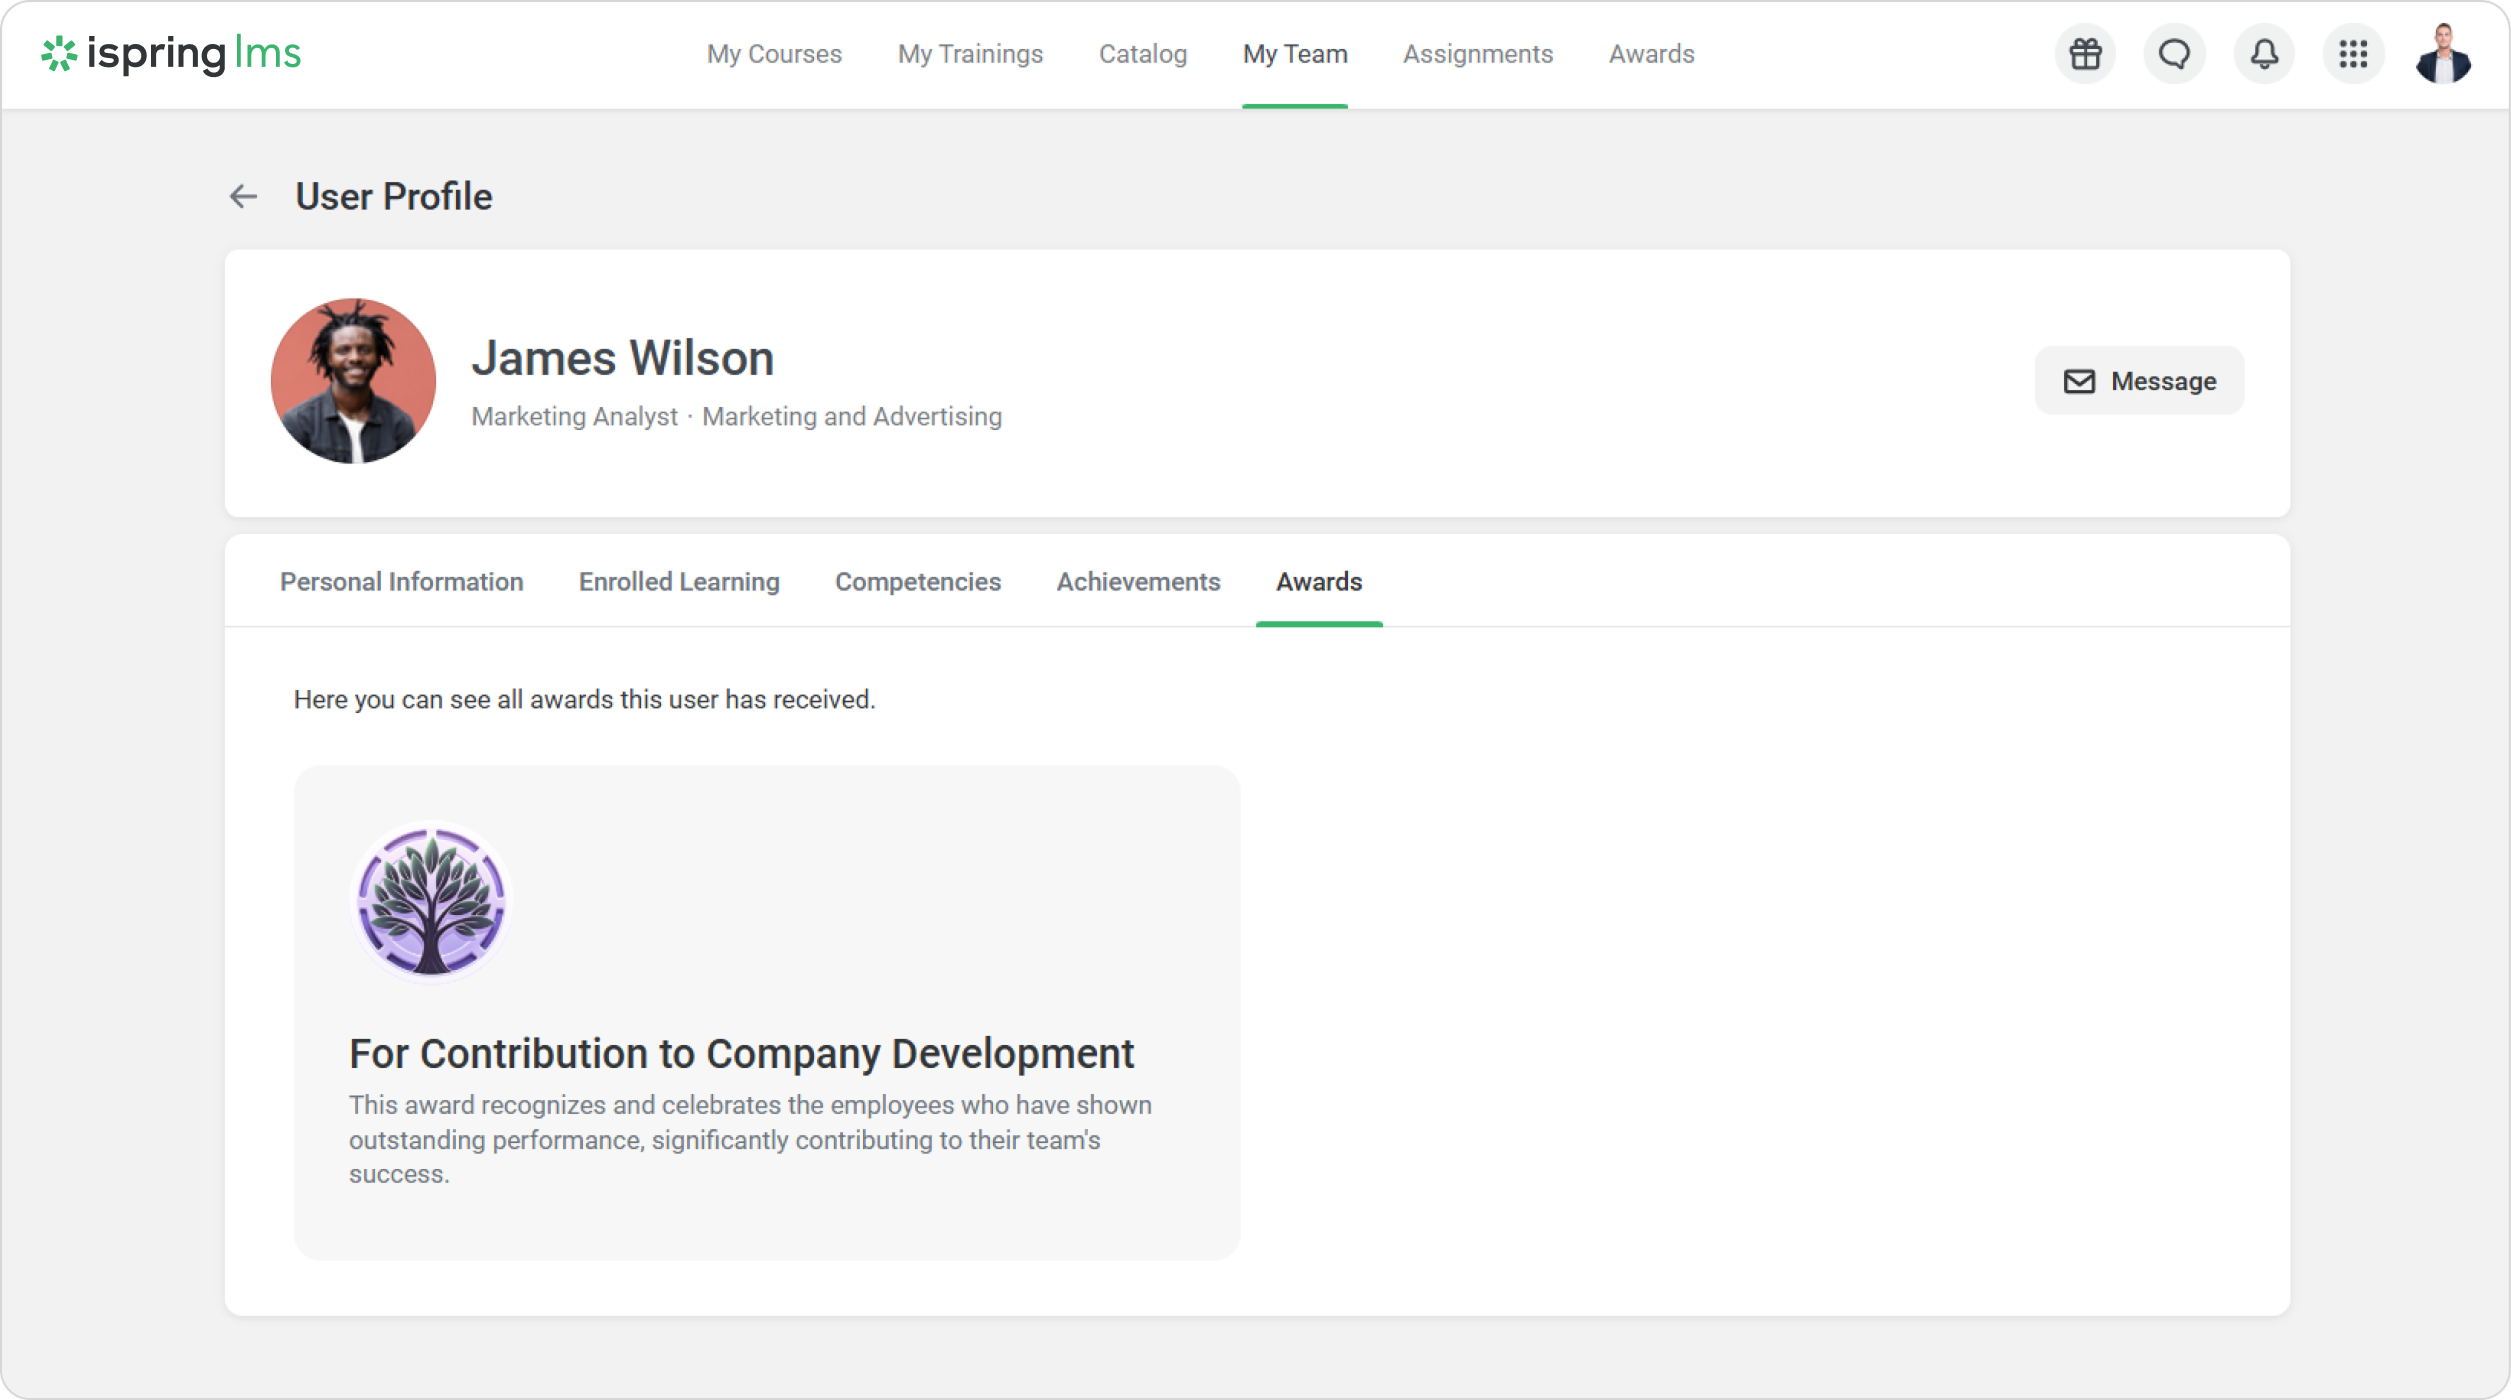Viewport: 2511px width, 1400px height.
Task: Go to My Trainings page
Action: [x=970, y=54]
